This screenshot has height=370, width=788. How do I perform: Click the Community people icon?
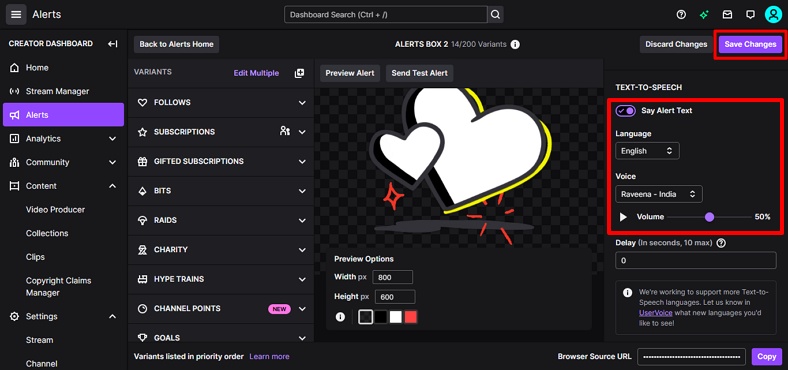click(15, 162)
